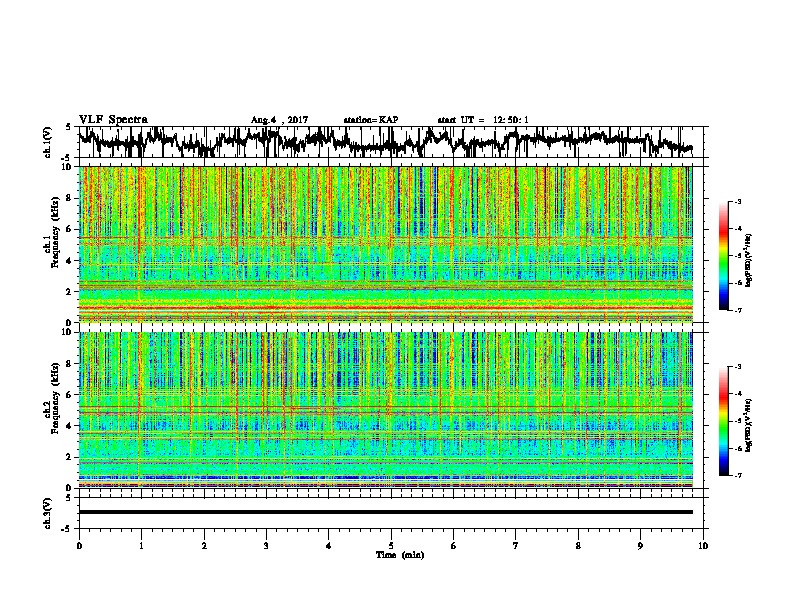Screen dimensions: 792x612
Task: Click the 'Aug.4 , 2017' date label
Action: pyautogui.click(x=279, y=120)
